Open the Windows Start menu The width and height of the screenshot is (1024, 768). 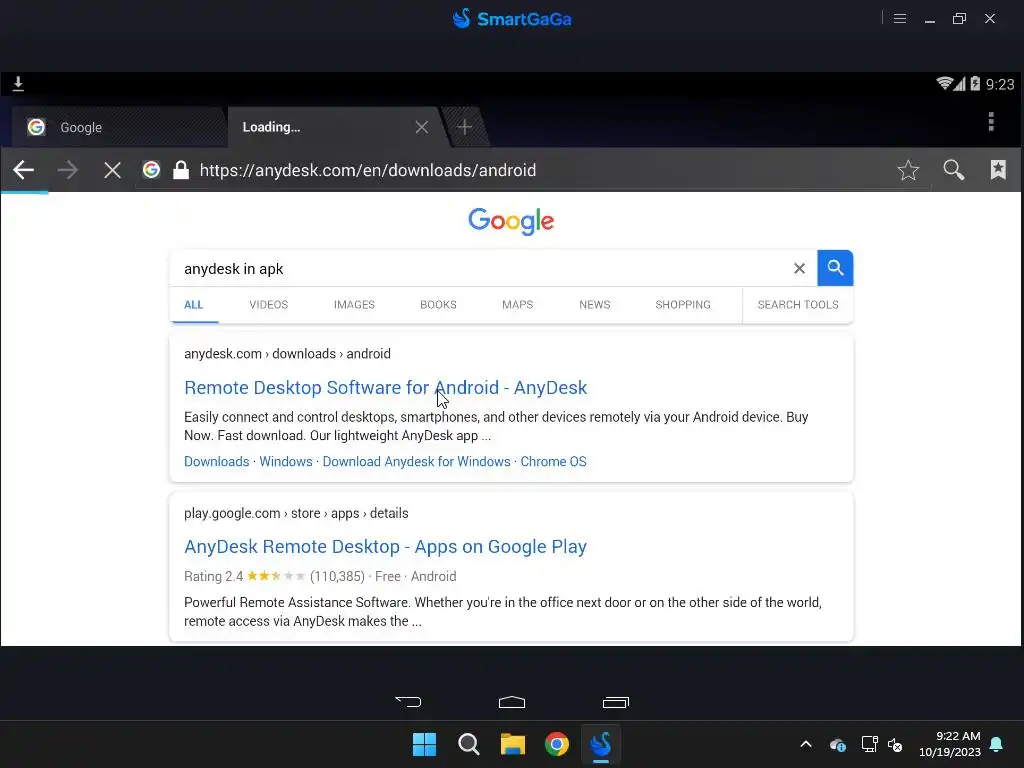[x=424, y=744]
